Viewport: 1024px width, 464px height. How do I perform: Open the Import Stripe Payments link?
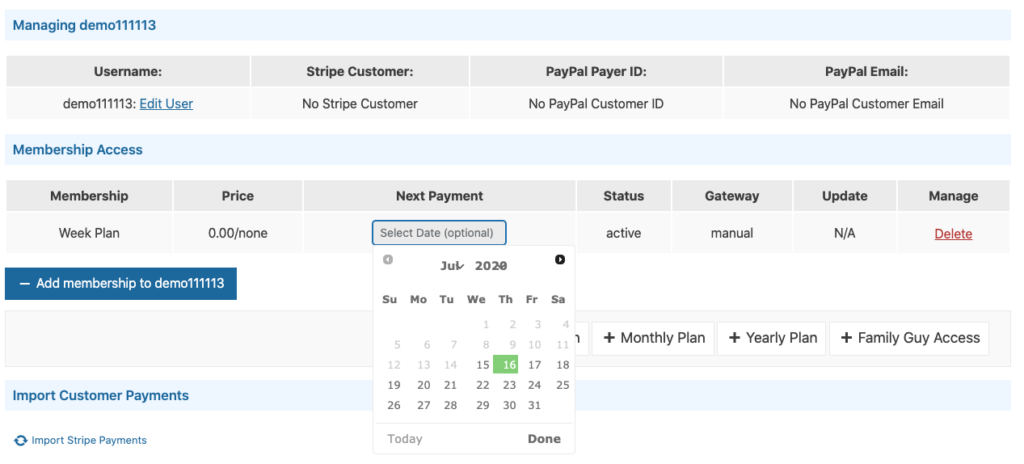click(88, 441)
